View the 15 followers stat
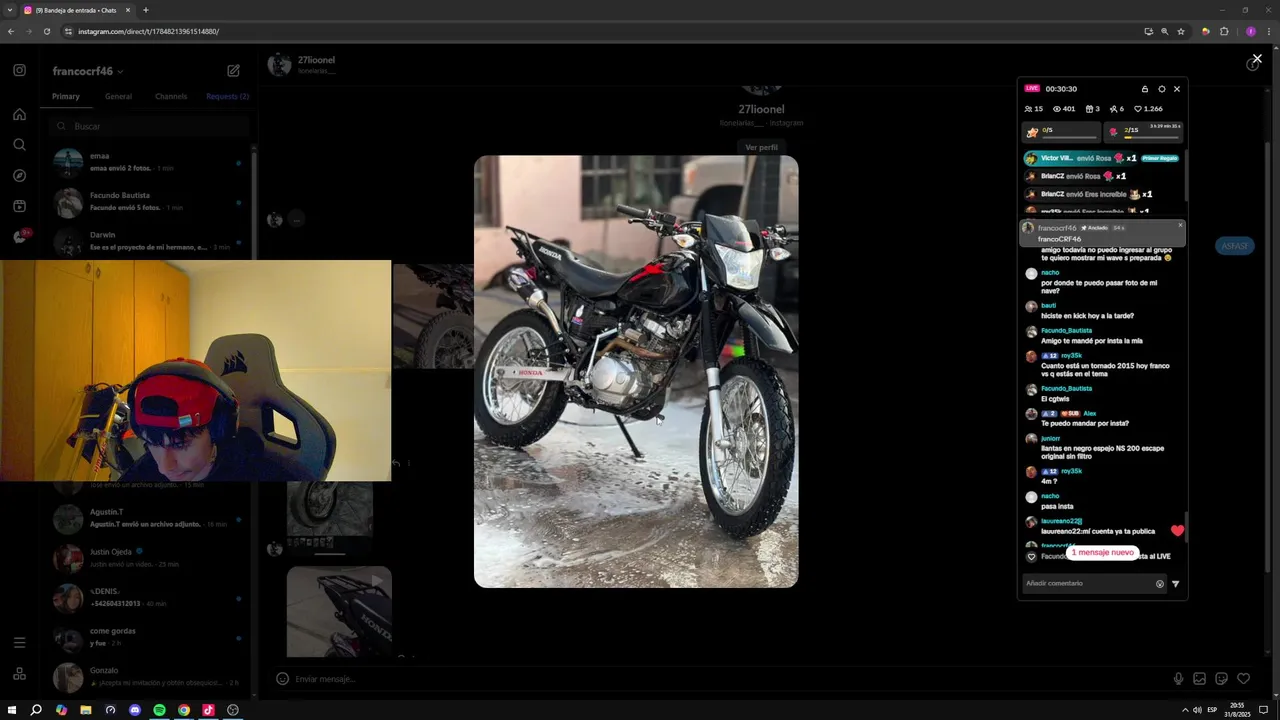Viewport: 1280px width, 720px height. click(x=1034, y=109)
